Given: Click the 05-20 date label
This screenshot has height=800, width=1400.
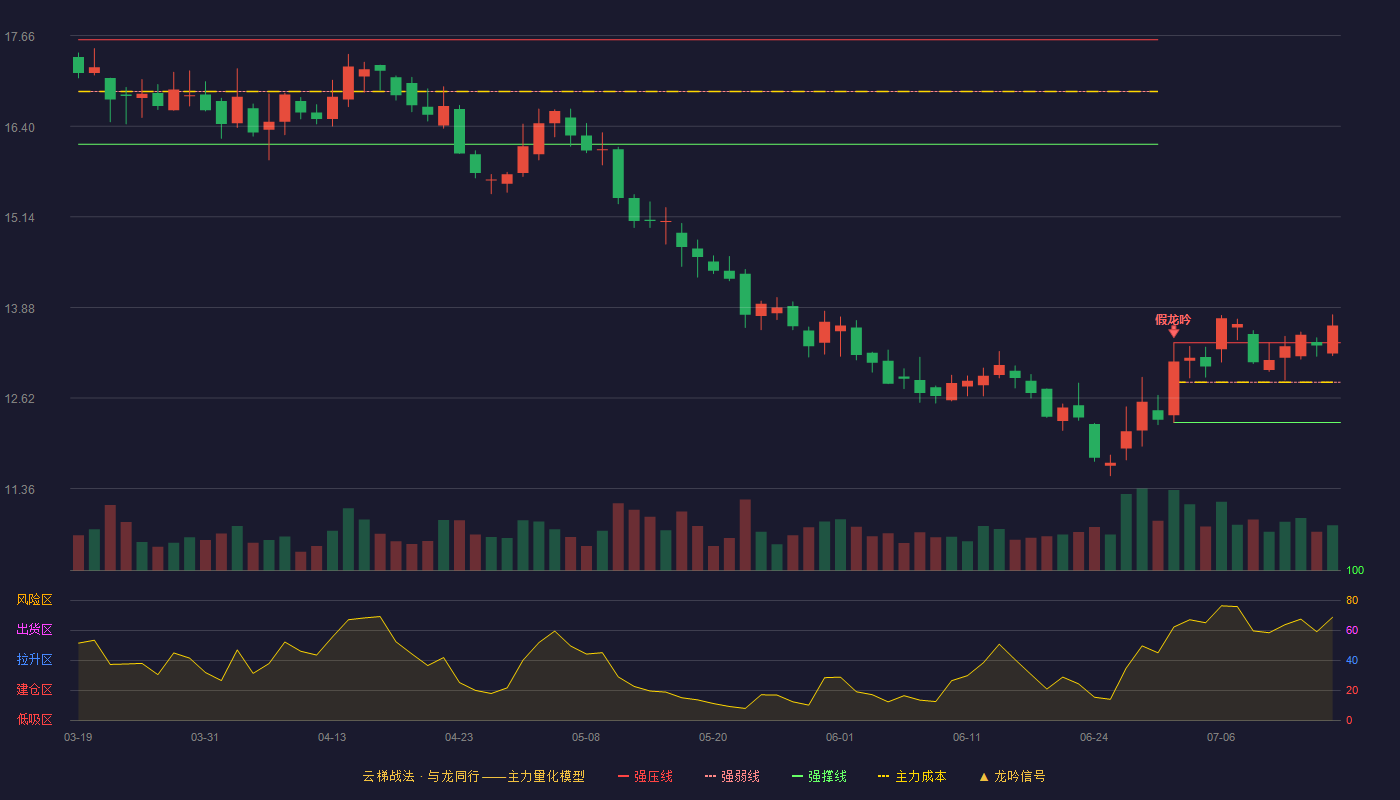Looking at the screenshot, I should click(713, 737).
